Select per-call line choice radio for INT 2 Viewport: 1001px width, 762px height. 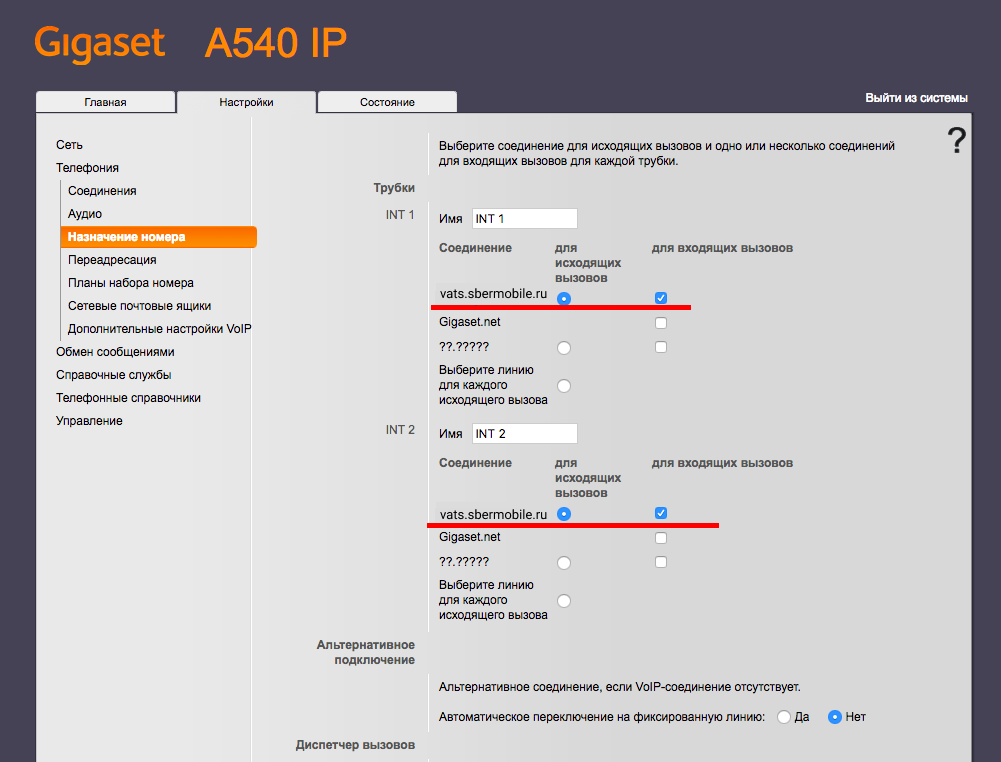[564, 601]
